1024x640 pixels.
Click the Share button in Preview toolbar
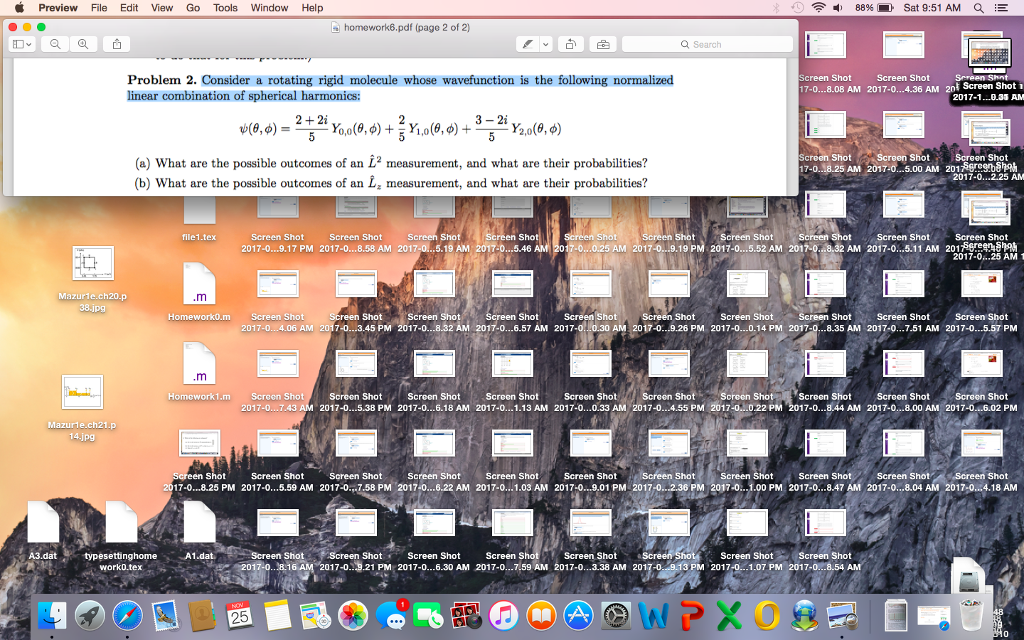(116, 44)
